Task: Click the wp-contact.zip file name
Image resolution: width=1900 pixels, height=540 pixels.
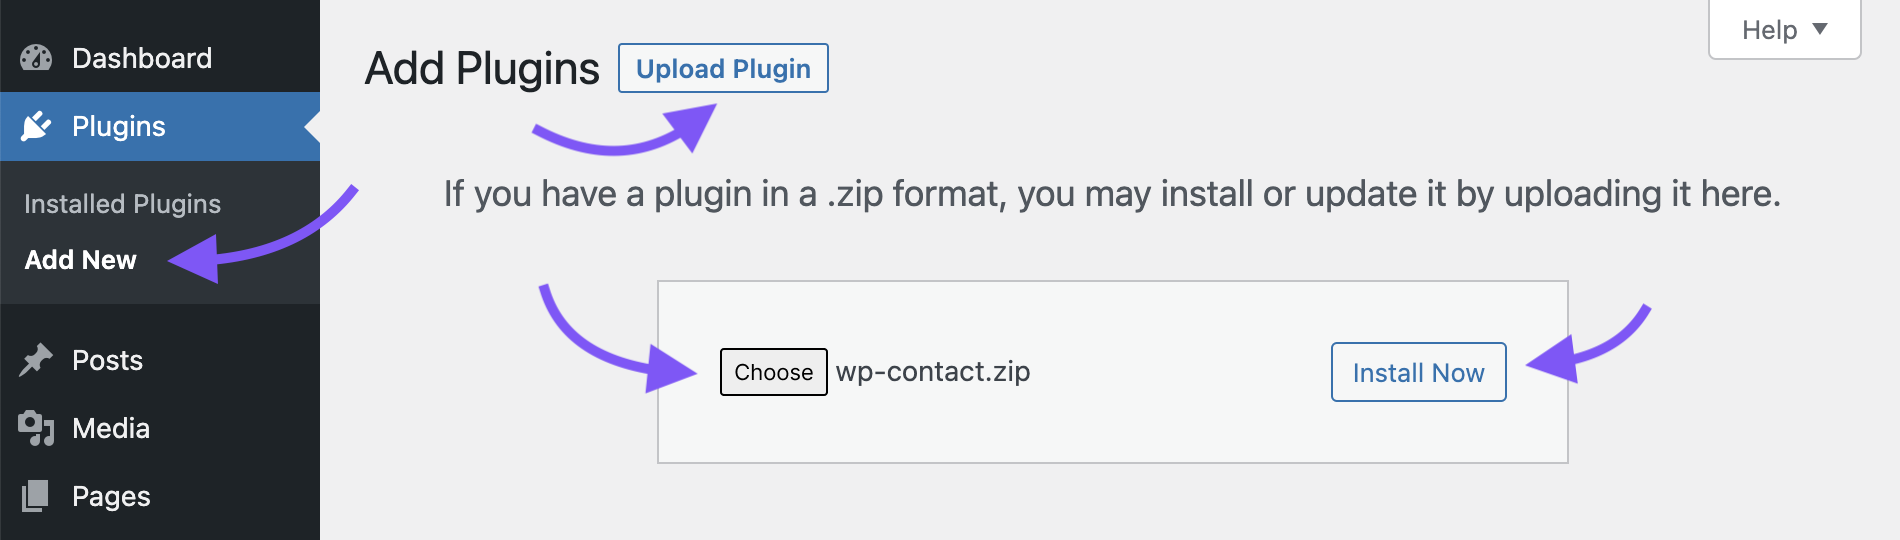Action: (933, 372)
